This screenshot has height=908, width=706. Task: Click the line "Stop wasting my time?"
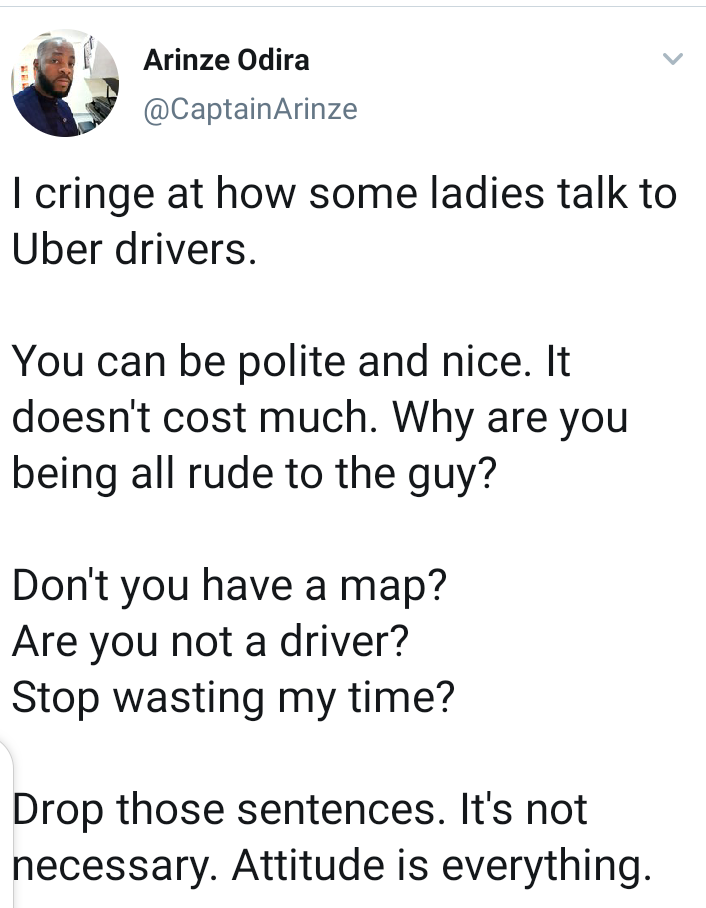(233, 699)
